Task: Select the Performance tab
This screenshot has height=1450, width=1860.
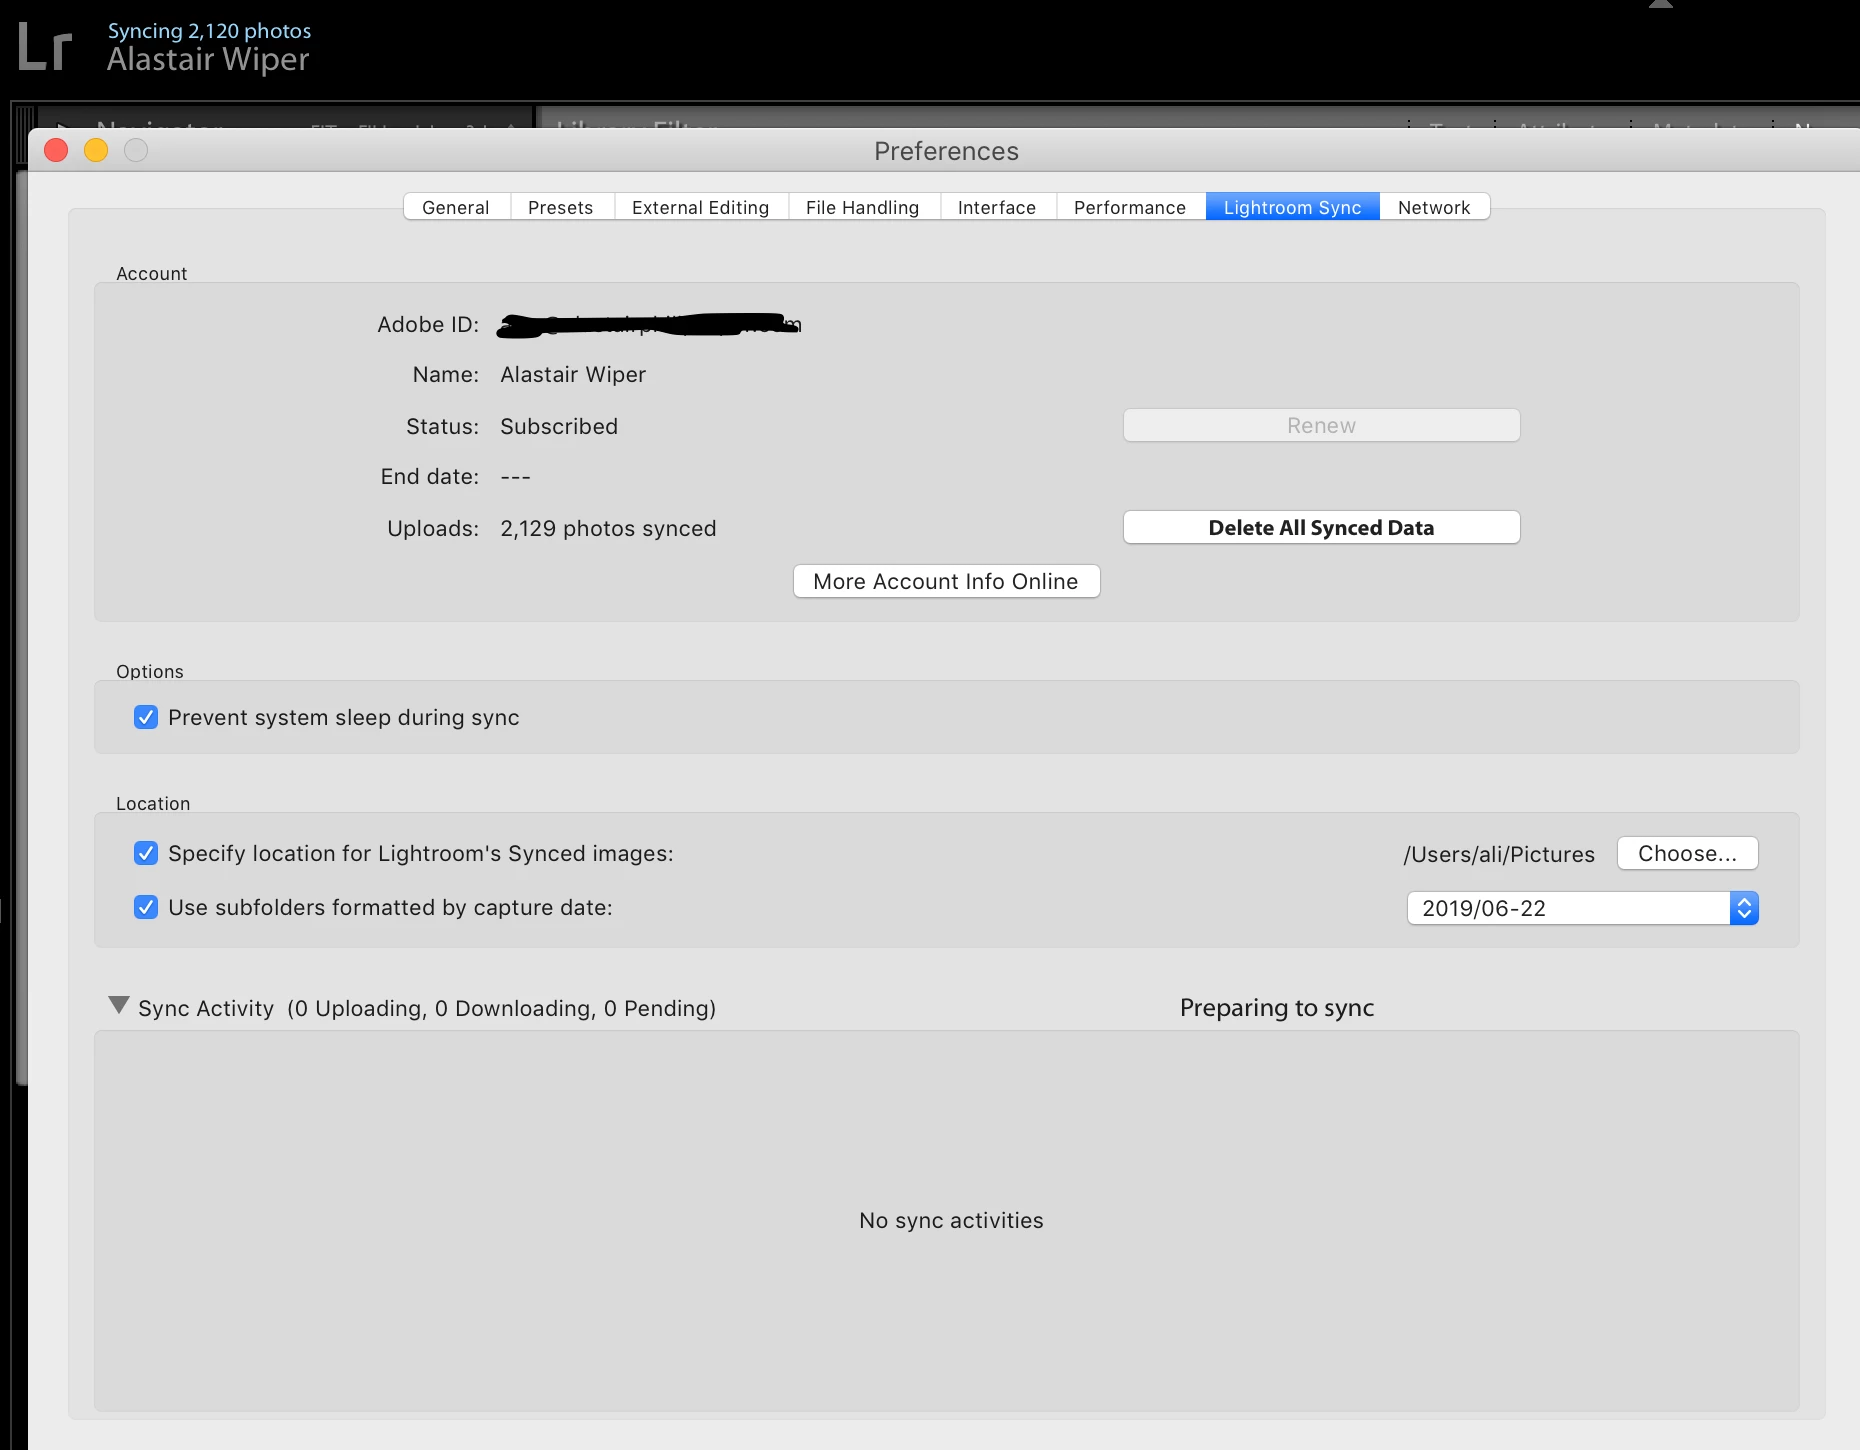Action: pyautogui.click(x=1130, y=207)
